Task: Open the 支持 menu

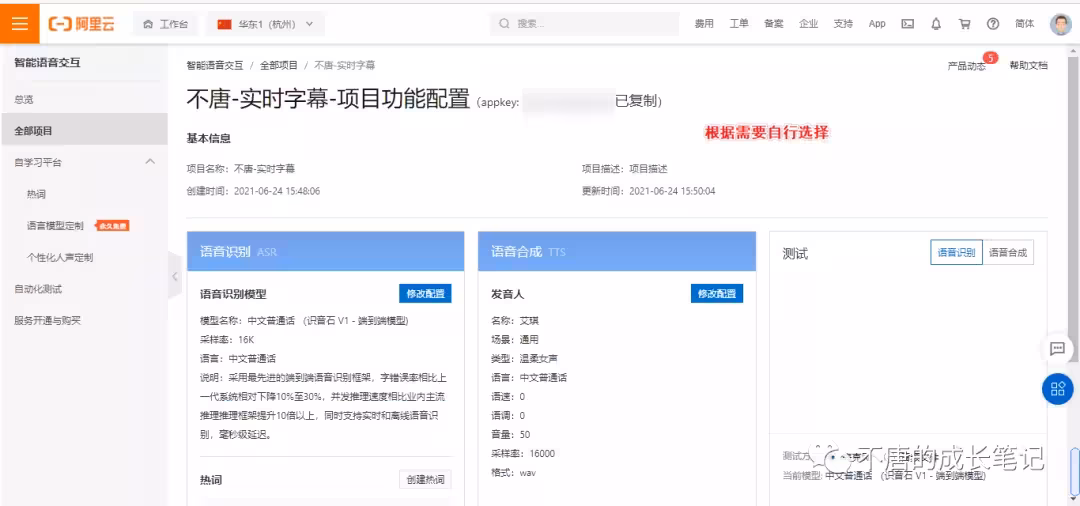Action: (843, 24)
